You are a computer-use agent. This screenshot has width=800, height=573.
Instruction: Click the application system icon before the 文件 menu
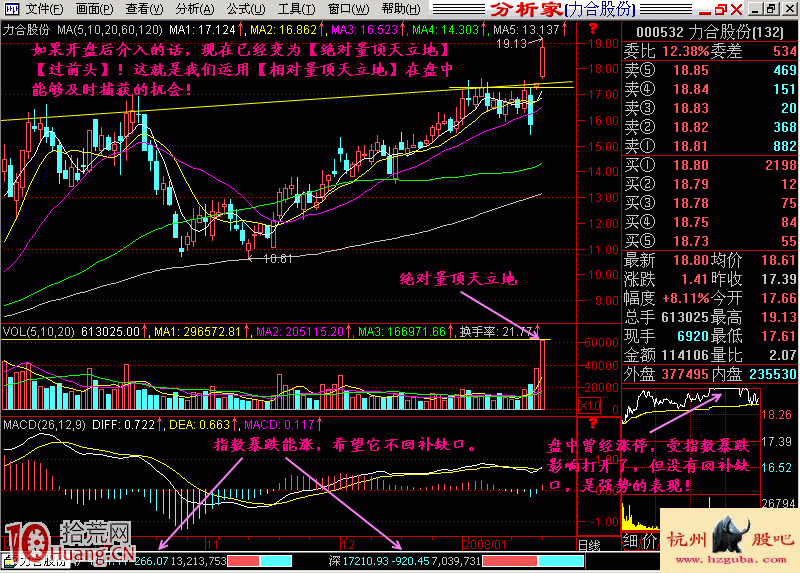pos(11,9)
